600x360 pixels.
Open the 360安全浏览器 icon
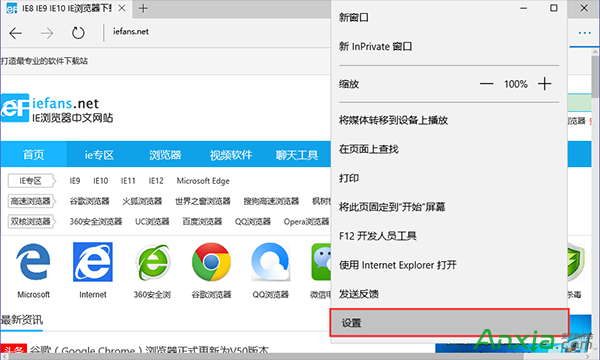point(152,263)
